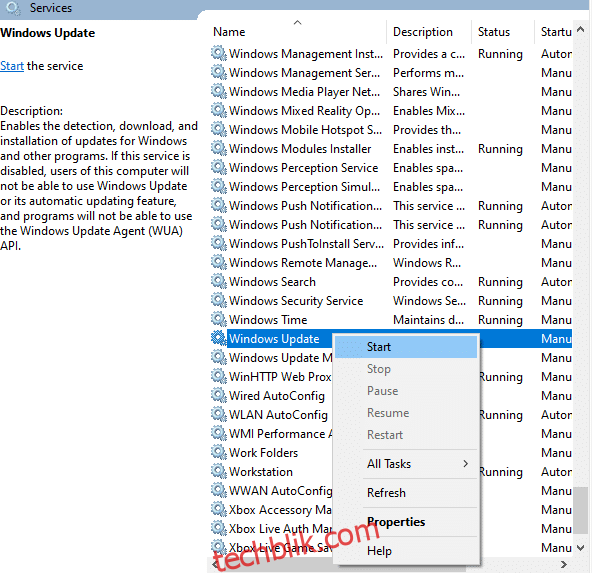Click the gear icon beside Windows Time
This screenshot has height=573, width=592.
coord(219,319)
